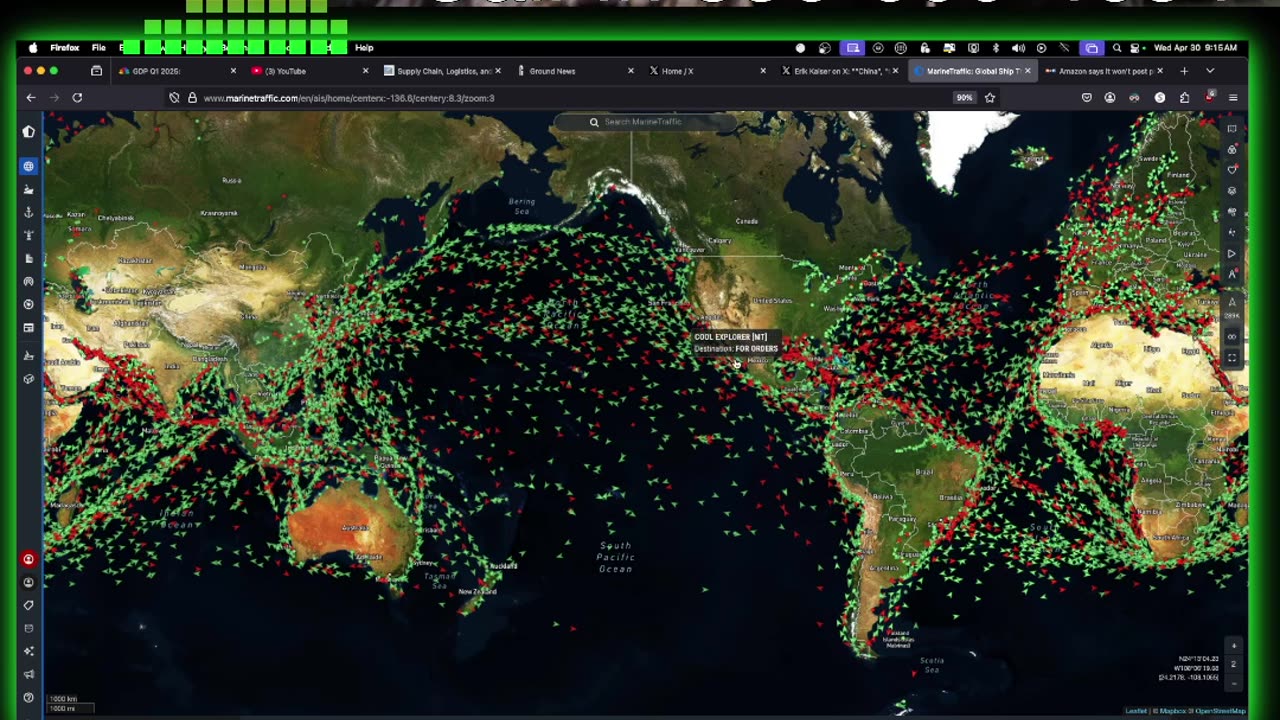Toggle the fullscreen map icon

[1232, 357]
